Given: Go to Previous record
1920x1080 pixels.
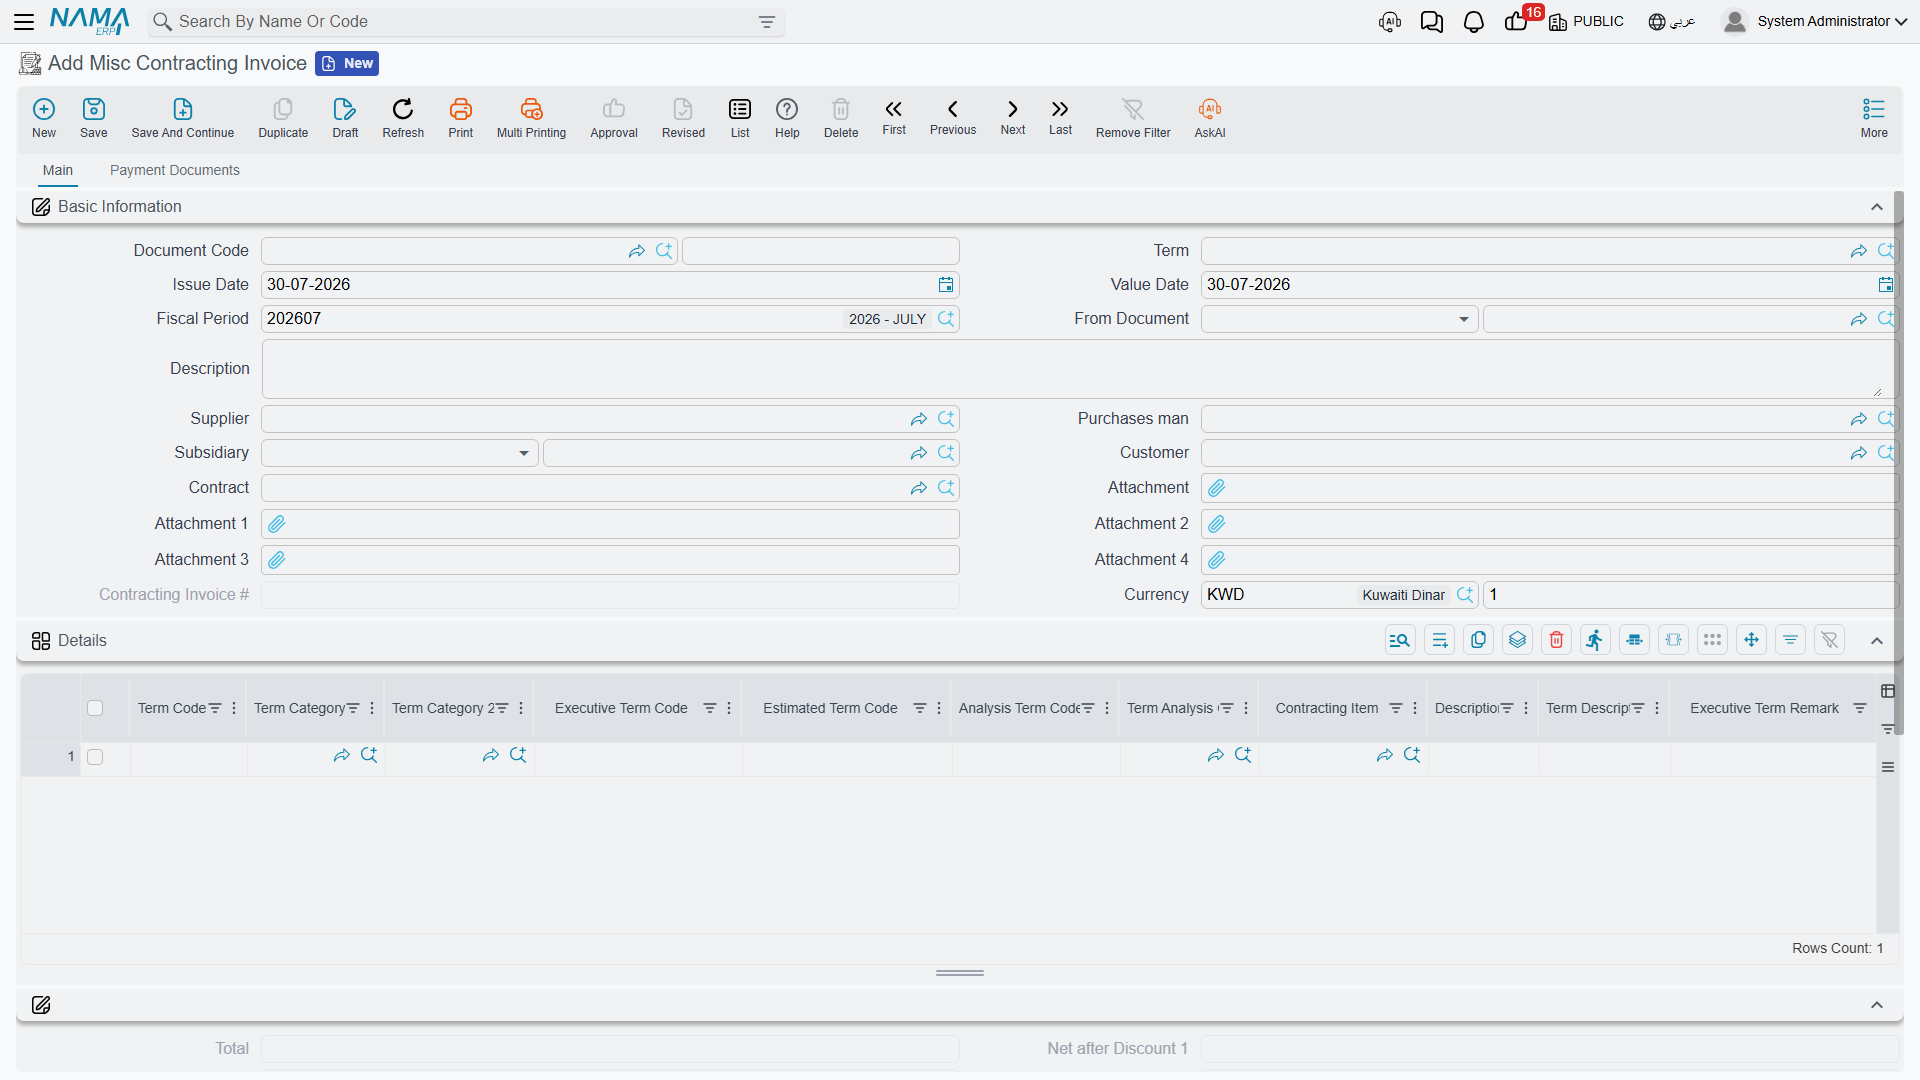Looking at the screenshot, I should 953,116.
